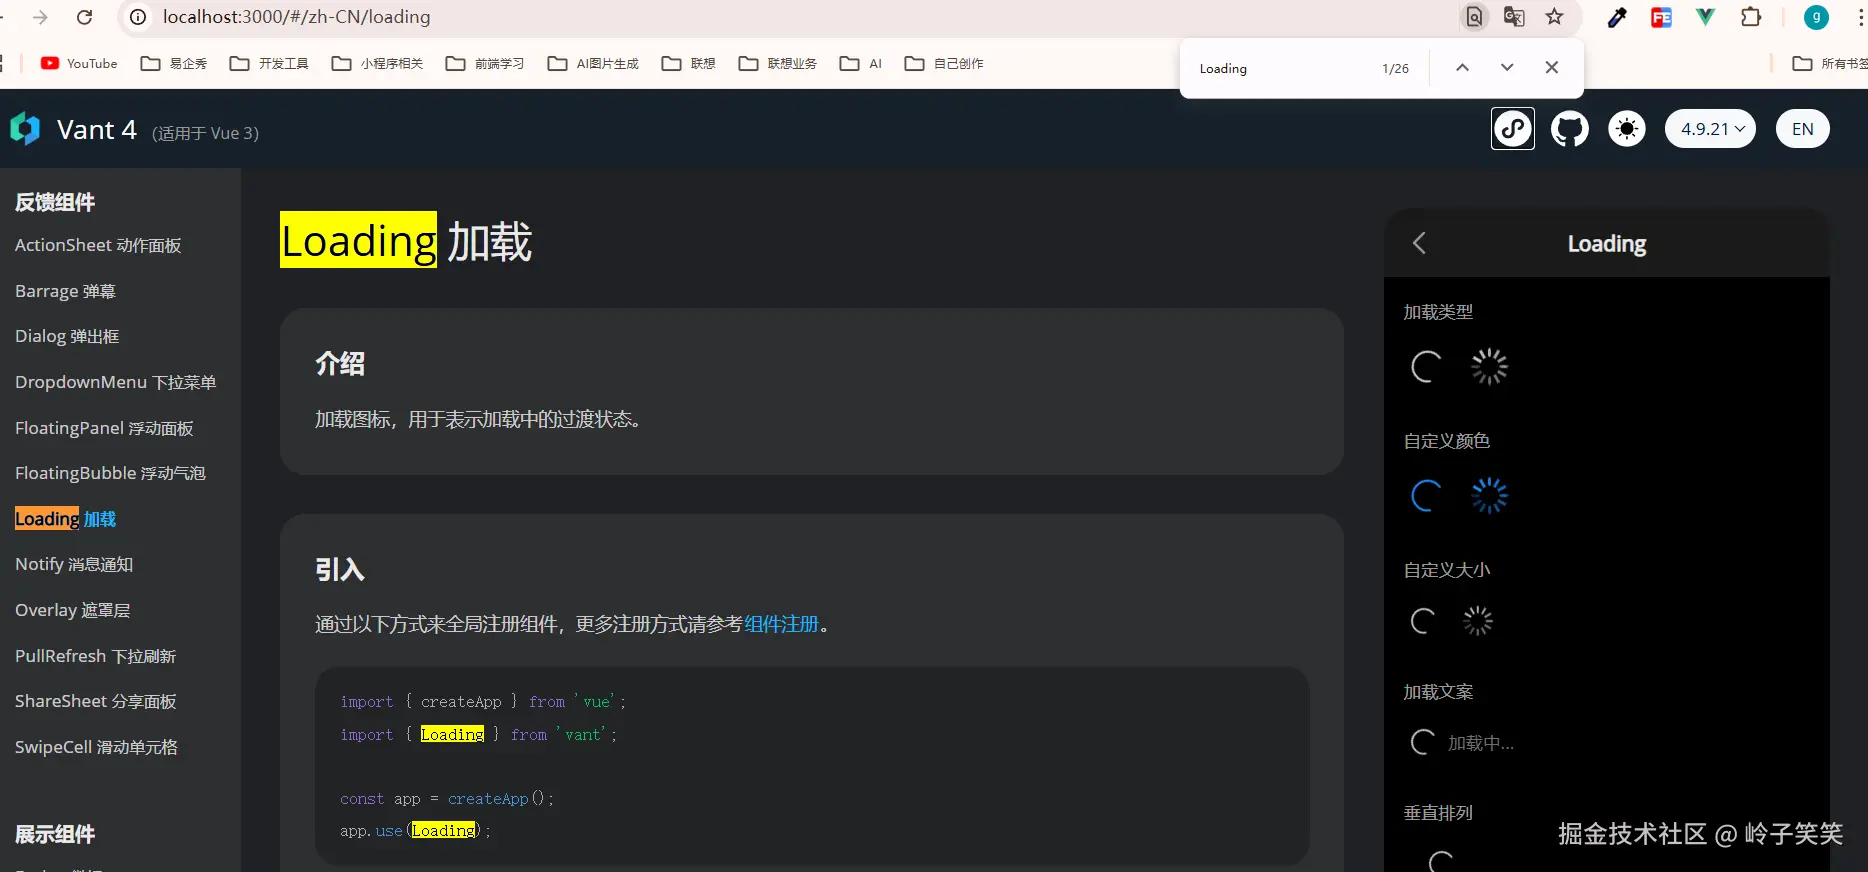Viewport: 1868px width, 872px height.
Task: Follow the 组件注册 link
Action: [x=781, y=624]
